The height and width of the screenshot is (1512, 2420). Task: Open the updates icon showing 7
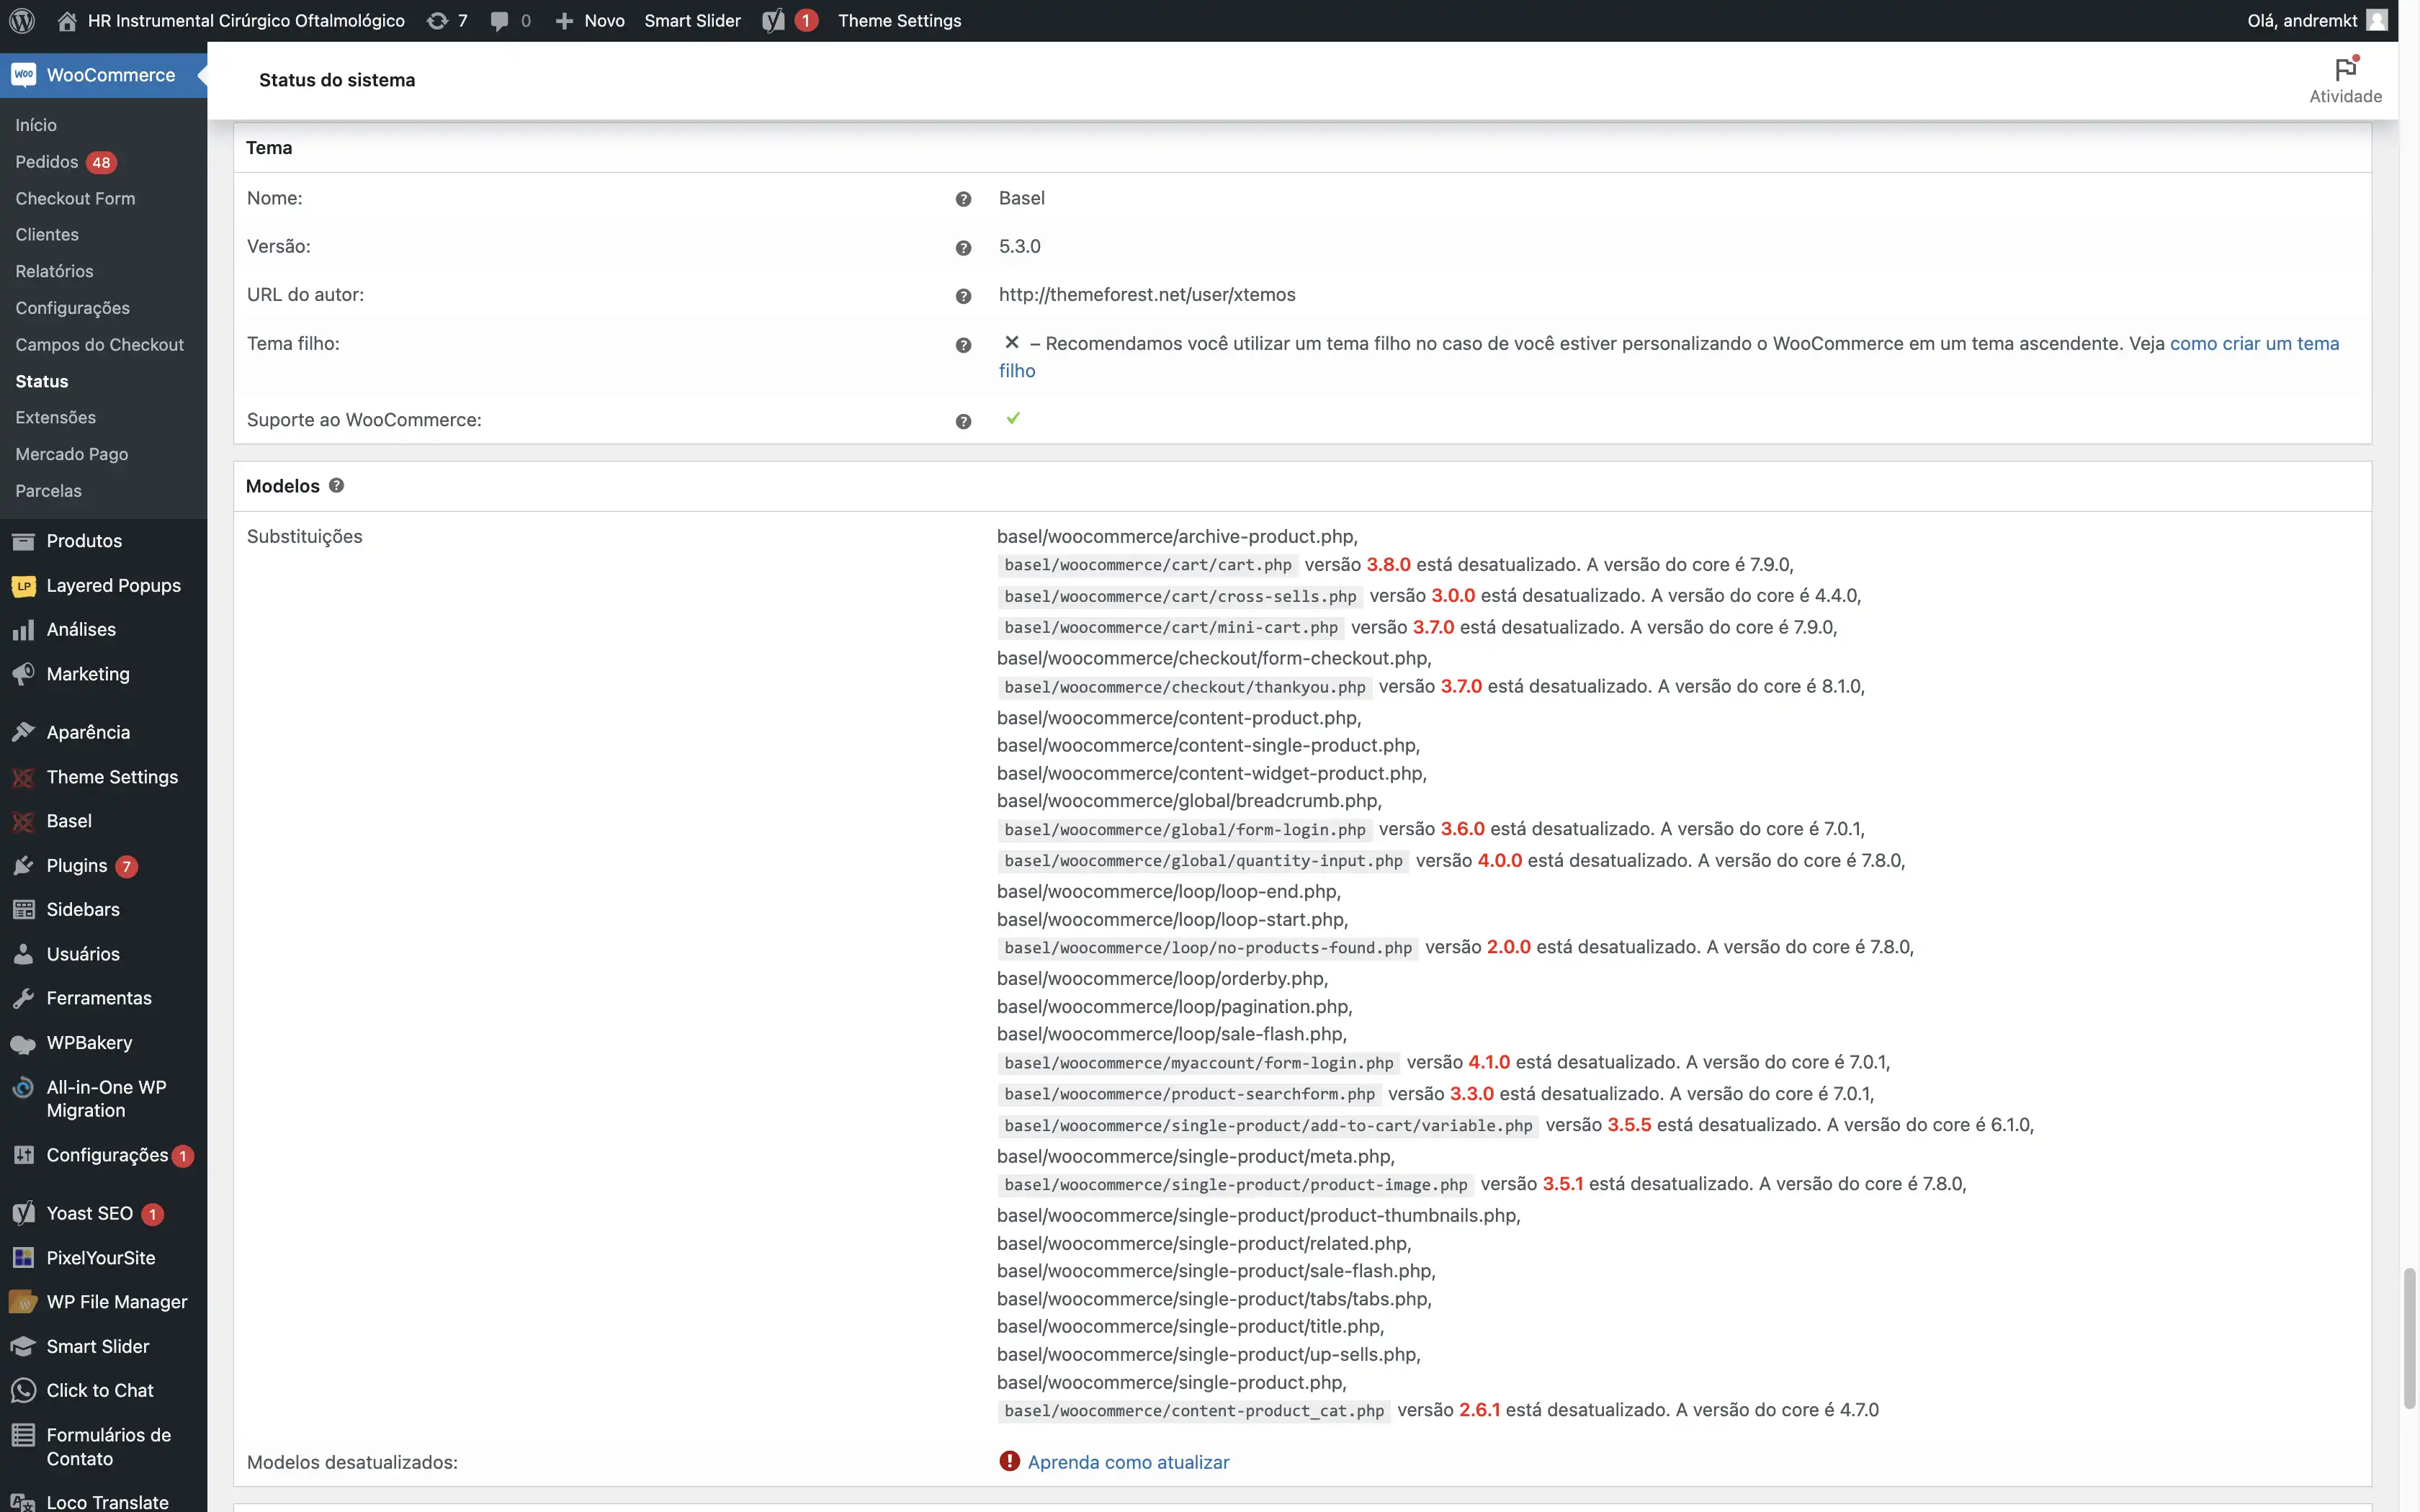point(437,20)
